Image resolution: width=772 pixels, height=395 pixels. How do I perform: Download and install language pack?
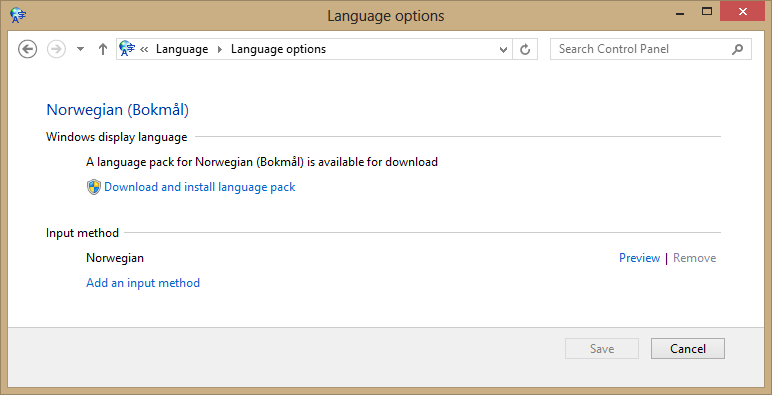(199, 187)
